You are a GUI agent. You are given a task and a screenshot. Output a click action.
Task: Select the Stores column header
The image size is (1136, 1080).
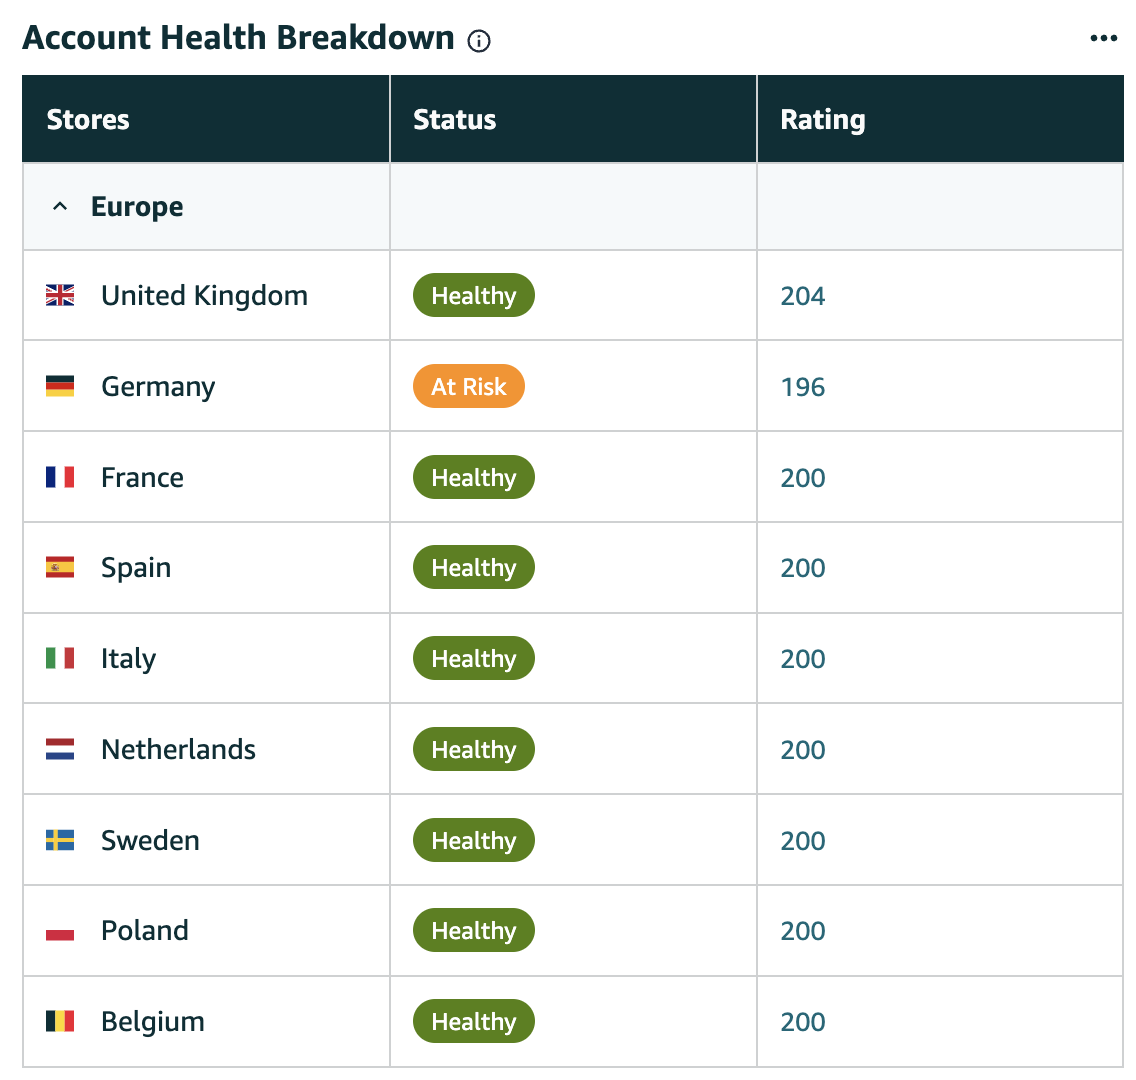pyautogui.click(x=88, y=120)
